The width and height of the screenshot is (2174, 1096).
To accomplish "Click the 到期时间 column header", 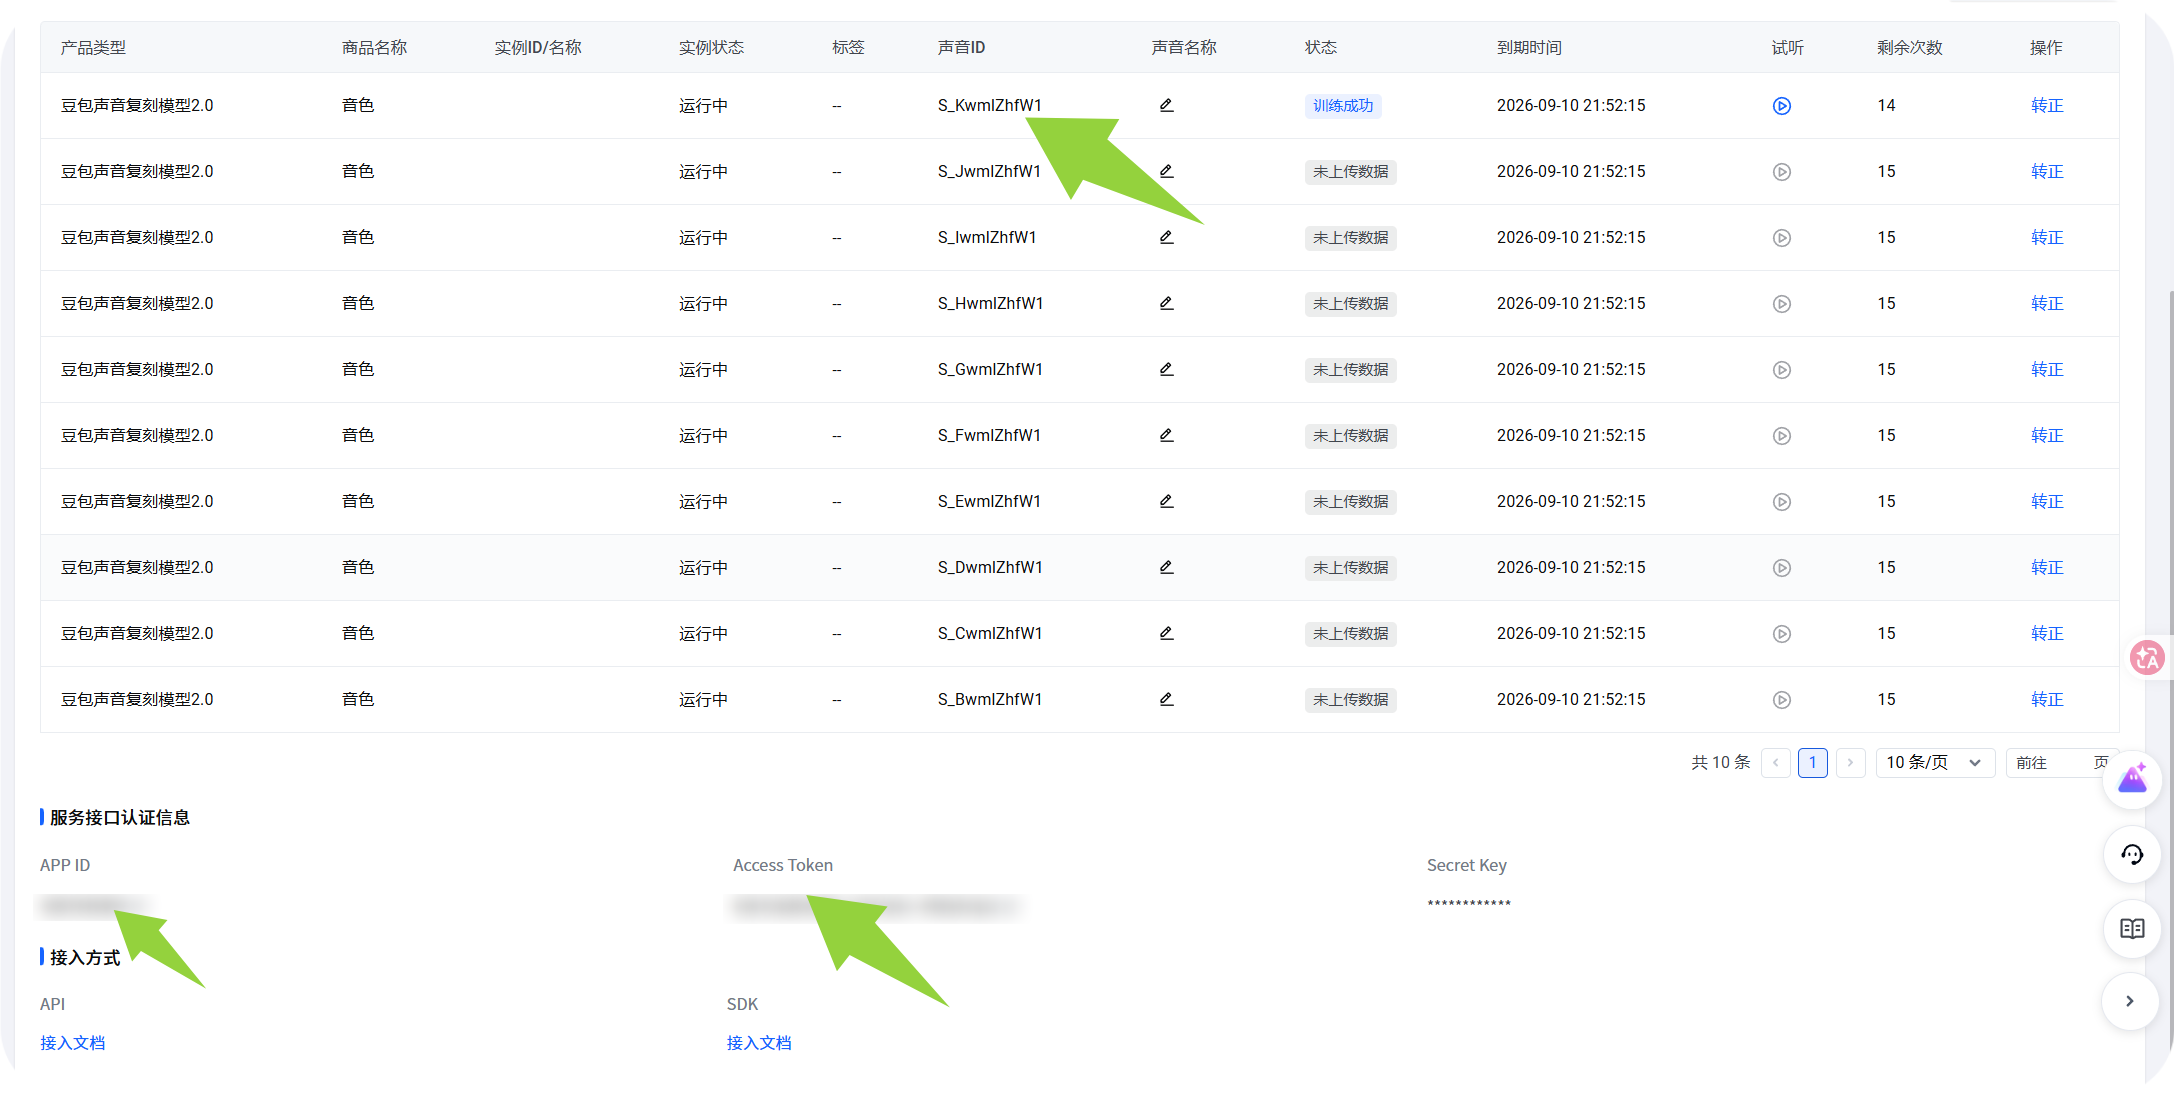I will click(x=1529, y=47).
